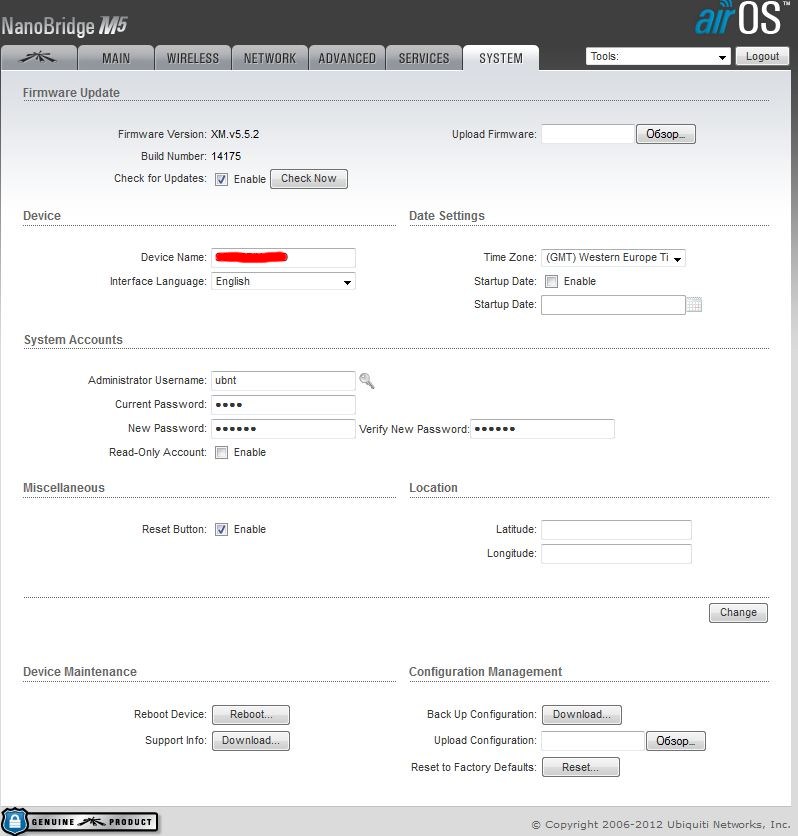Download Back Up Configuration
Screen dimensions: 798x836
(x=582, y=714)
